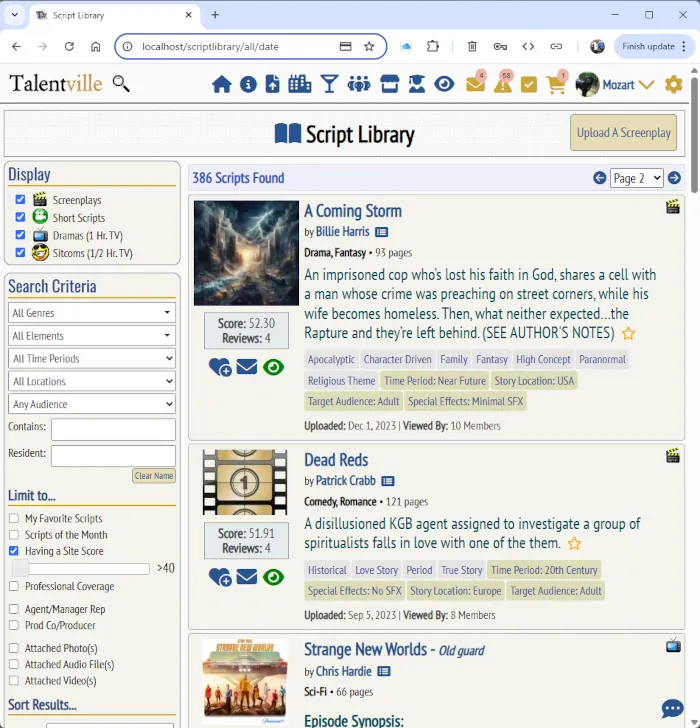Open the Dead Reds script title link
This screenshot has width=700, height=728.
(x=336, y=460)
